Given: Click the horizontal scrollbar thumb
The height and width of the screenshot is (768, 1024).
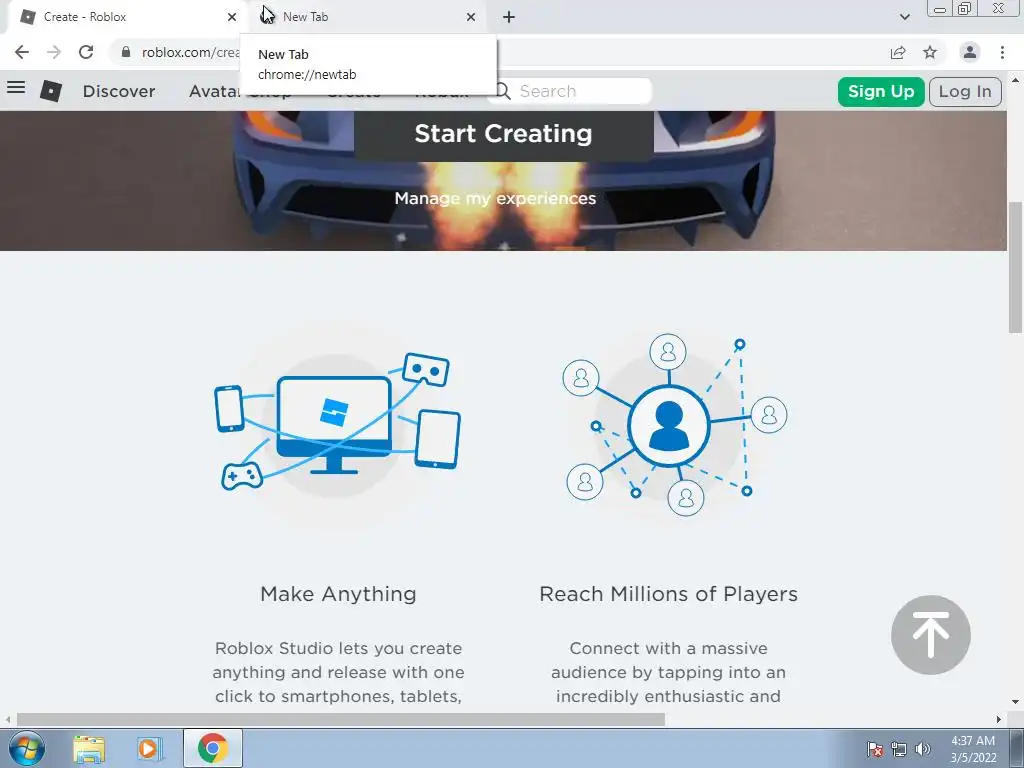Looking at the screenshot, I should pyautogui.click(x=340, y=720).
